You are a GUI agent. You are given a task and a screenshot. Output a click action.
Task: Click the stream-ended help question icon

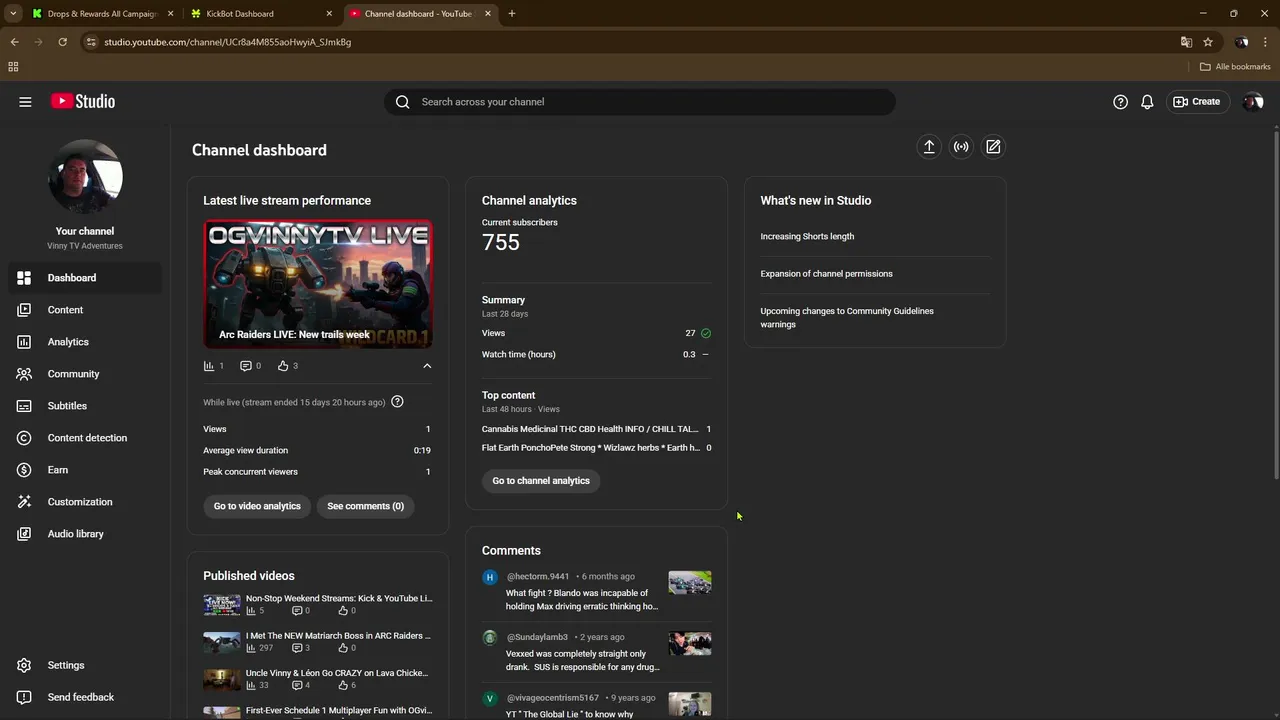(397, 402)
